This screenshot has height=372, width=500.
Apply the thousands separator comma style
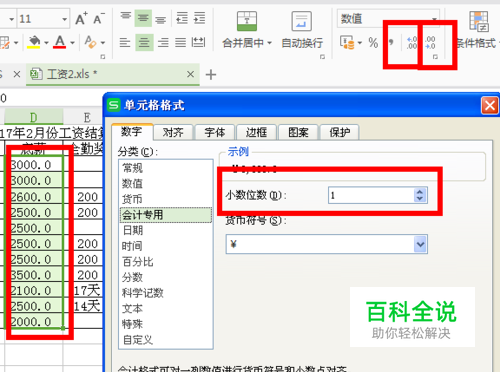coord(391,42)
